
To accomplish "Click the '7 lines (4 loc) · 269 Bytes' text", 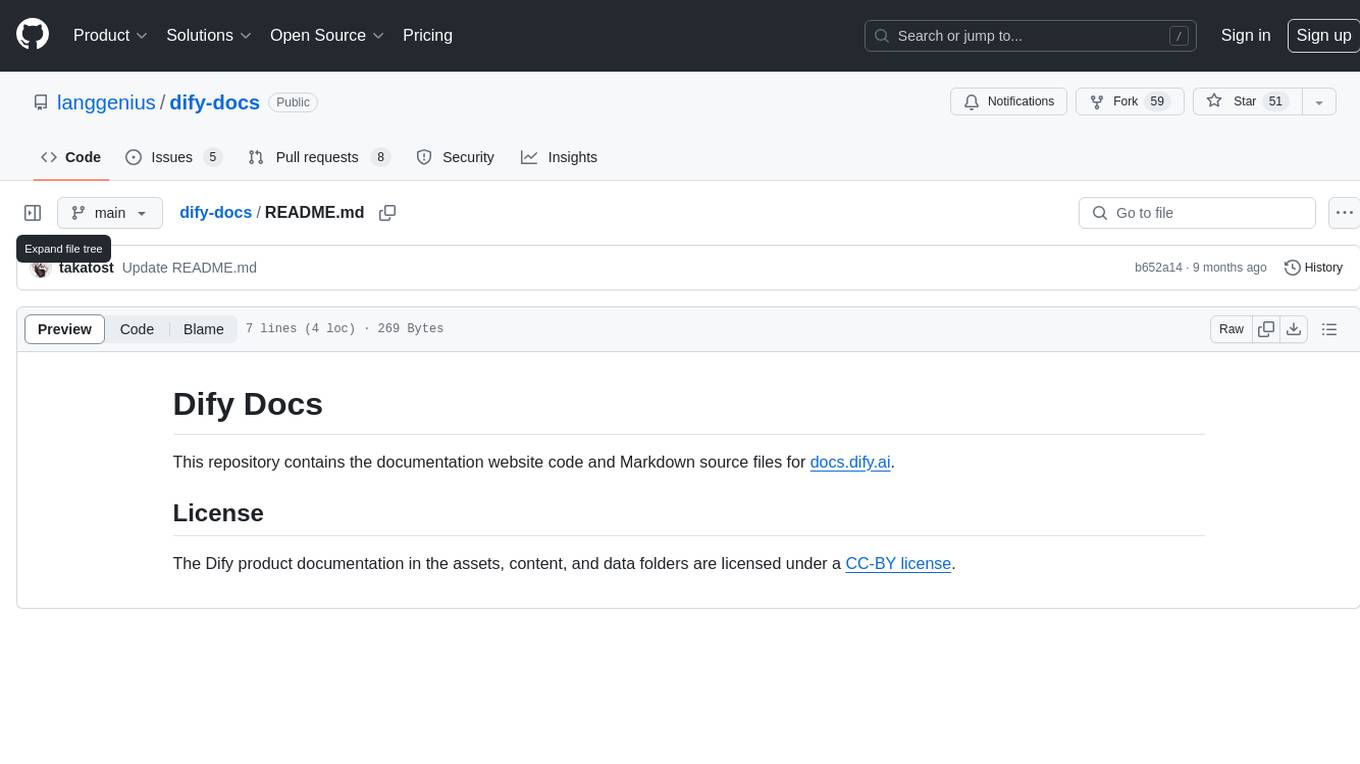I will 345,329.
